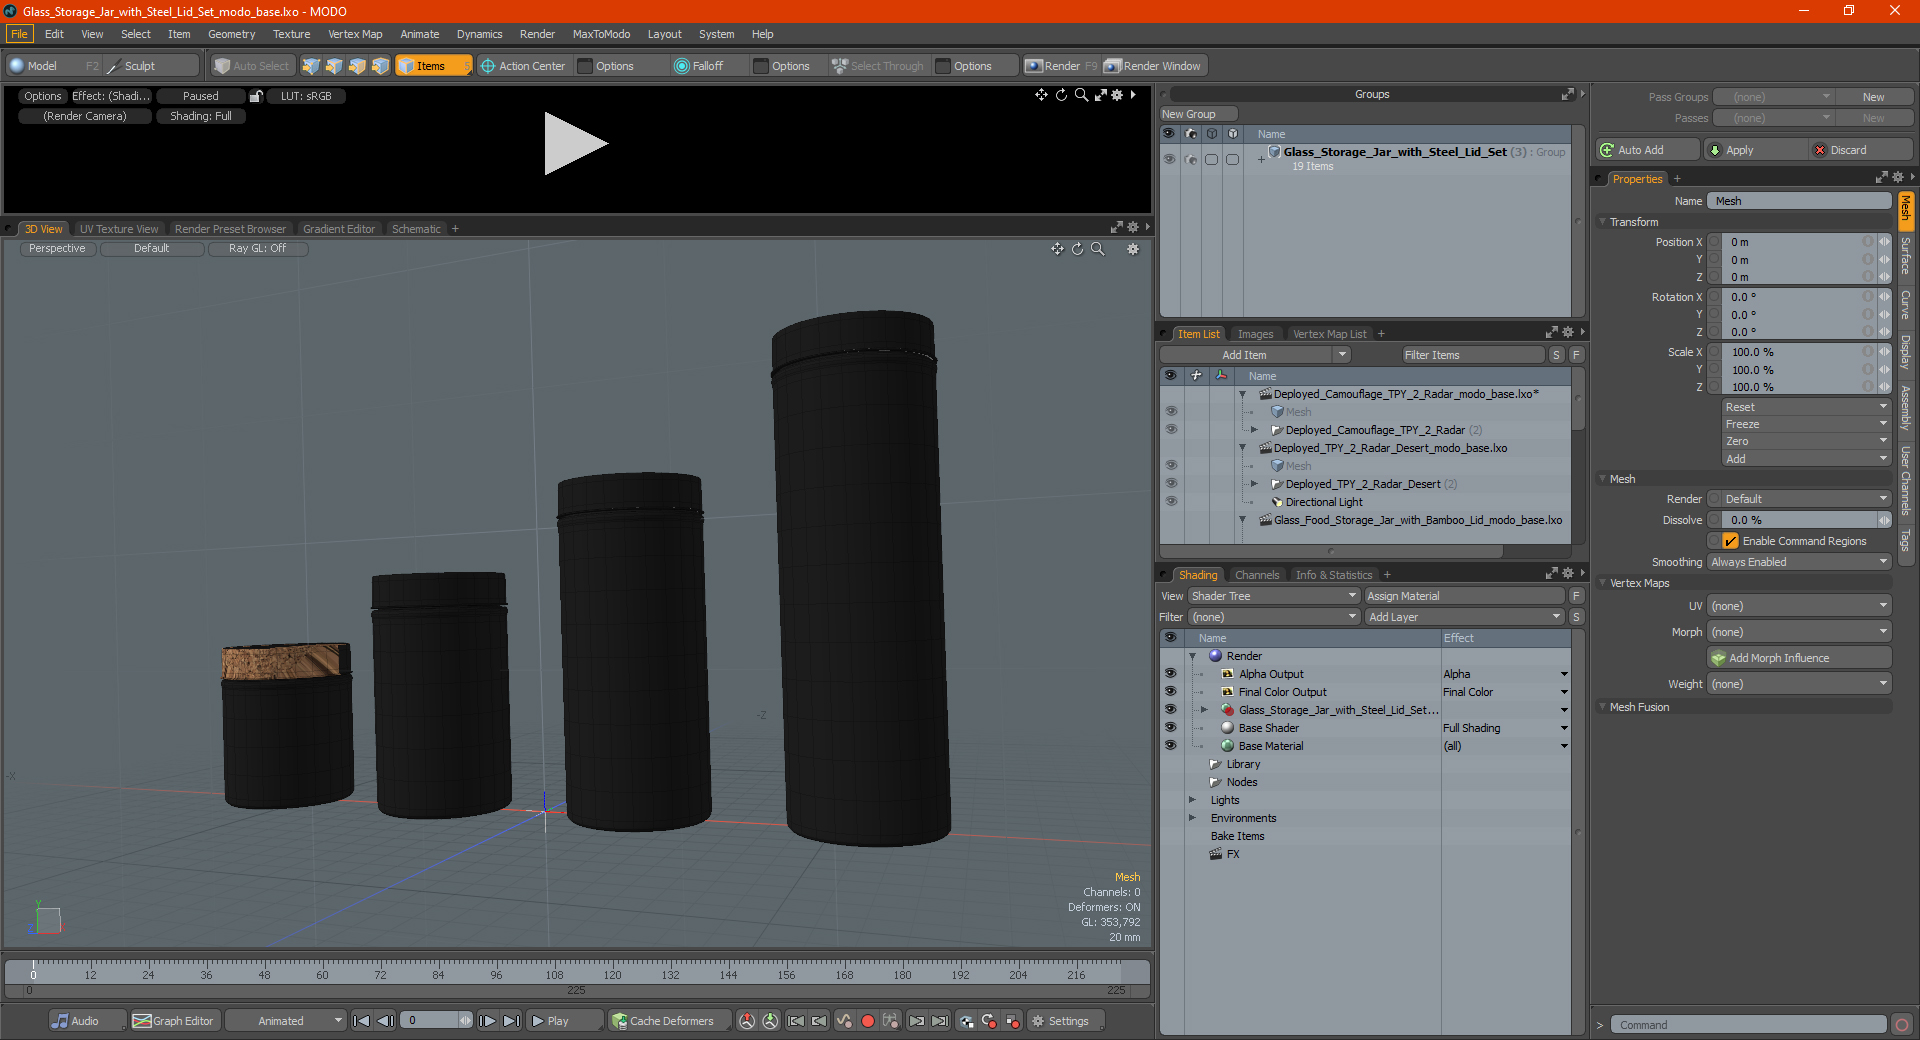Toggle visibility of Glass_Storage_Jar group
Screen dimensions: 1920x1040
coord(1169,159)
